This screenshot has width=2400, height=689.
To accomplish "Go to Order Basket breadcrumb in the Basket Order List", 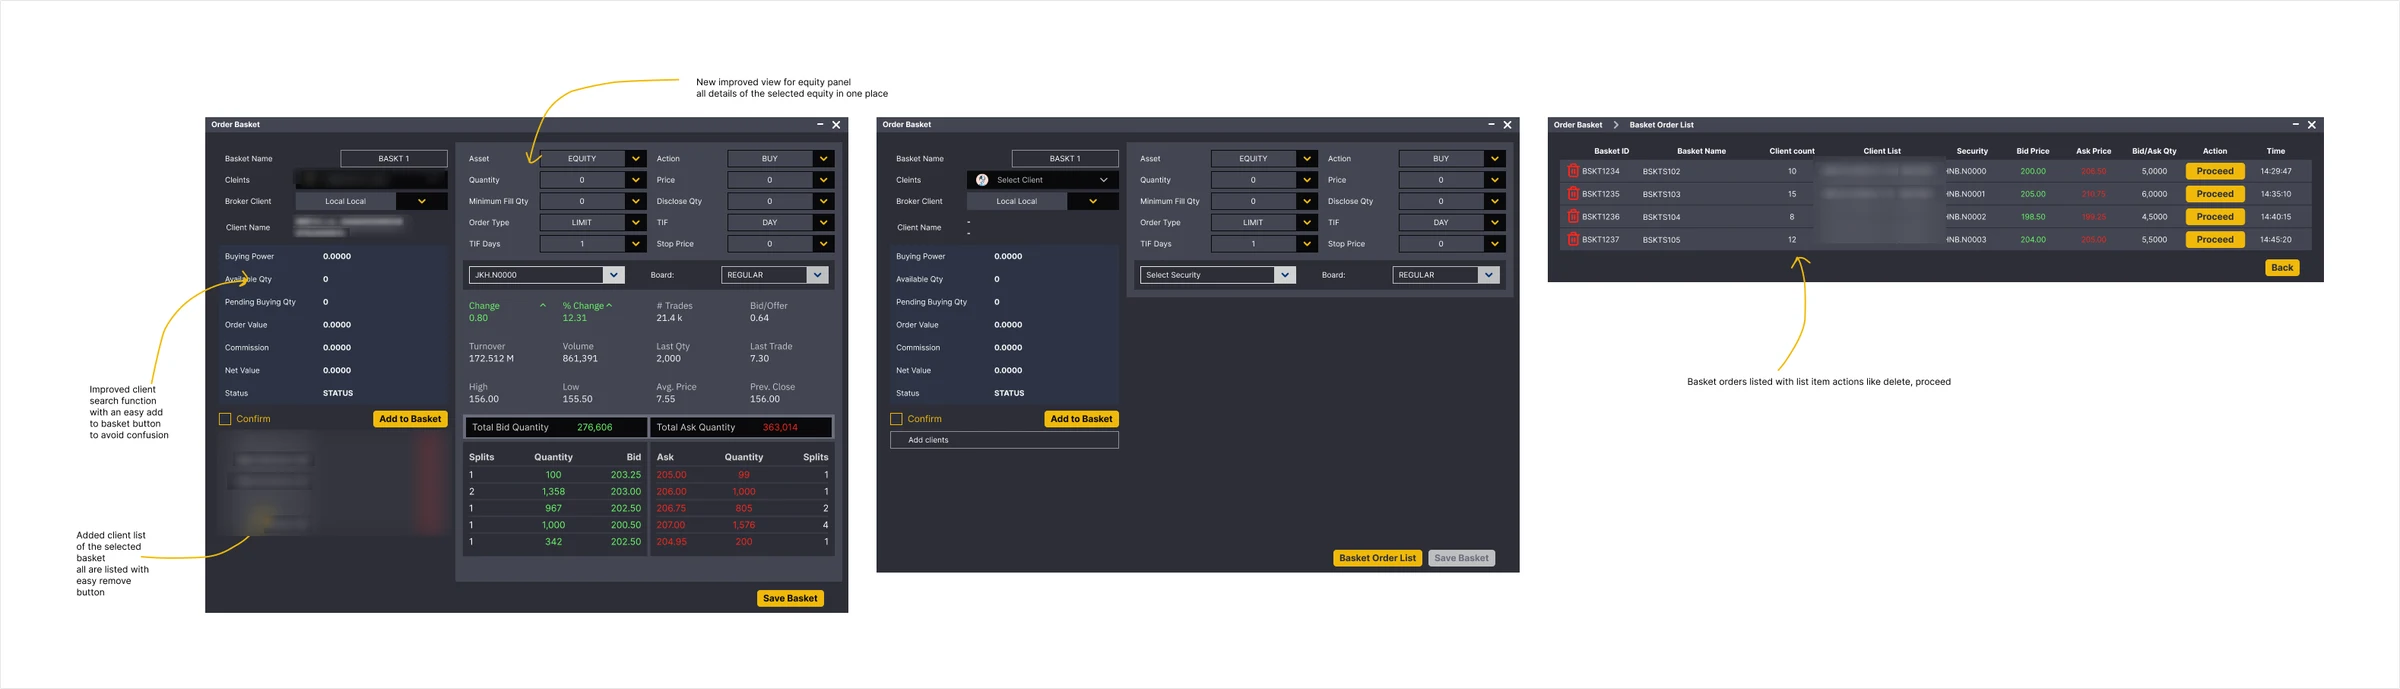I will pyautogui.click(x=1578, y=125).
